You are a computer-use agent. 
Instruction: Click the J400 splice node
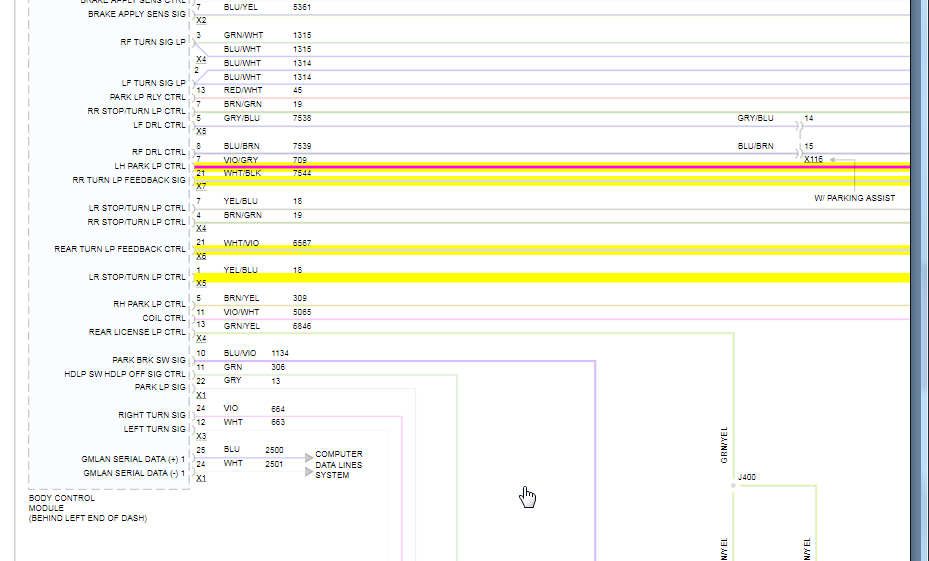(x=733, y=485)
